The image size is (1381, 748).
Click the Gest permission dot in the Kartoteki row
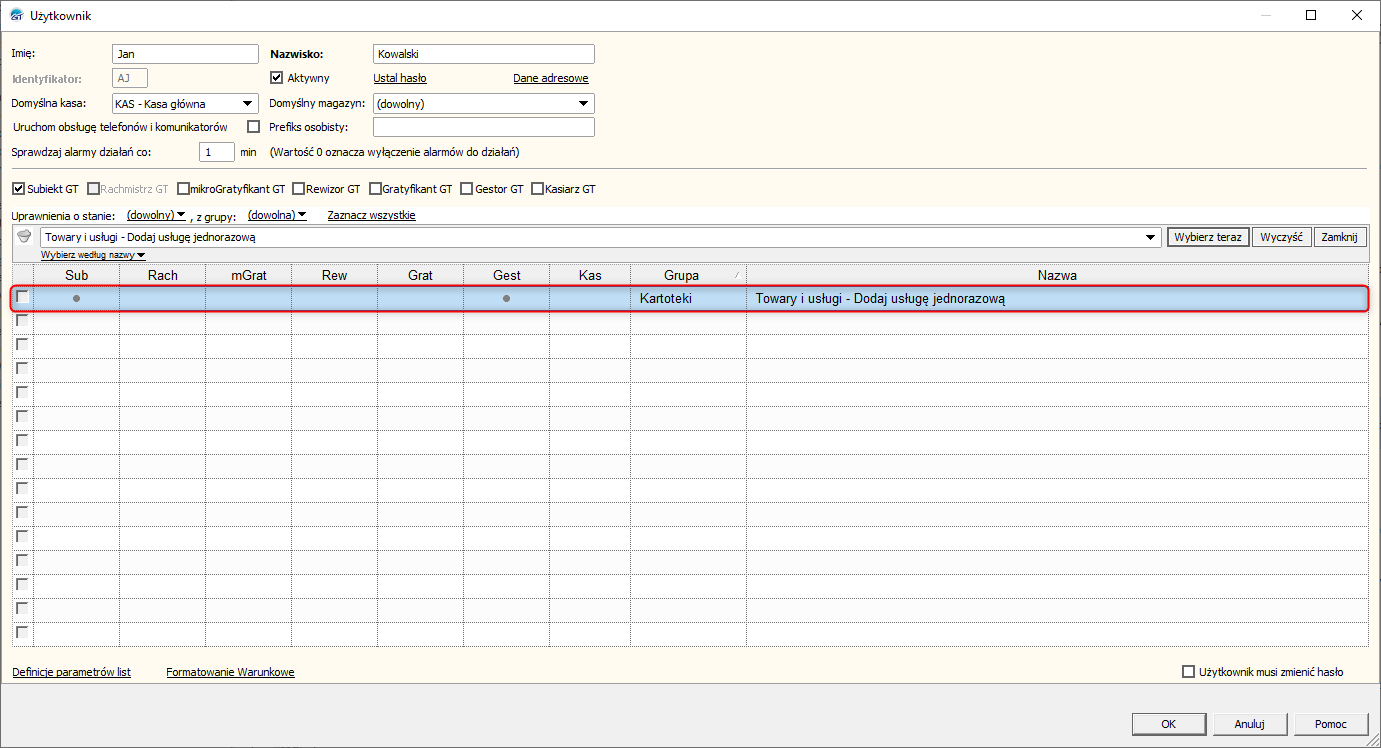pos(507,298)
